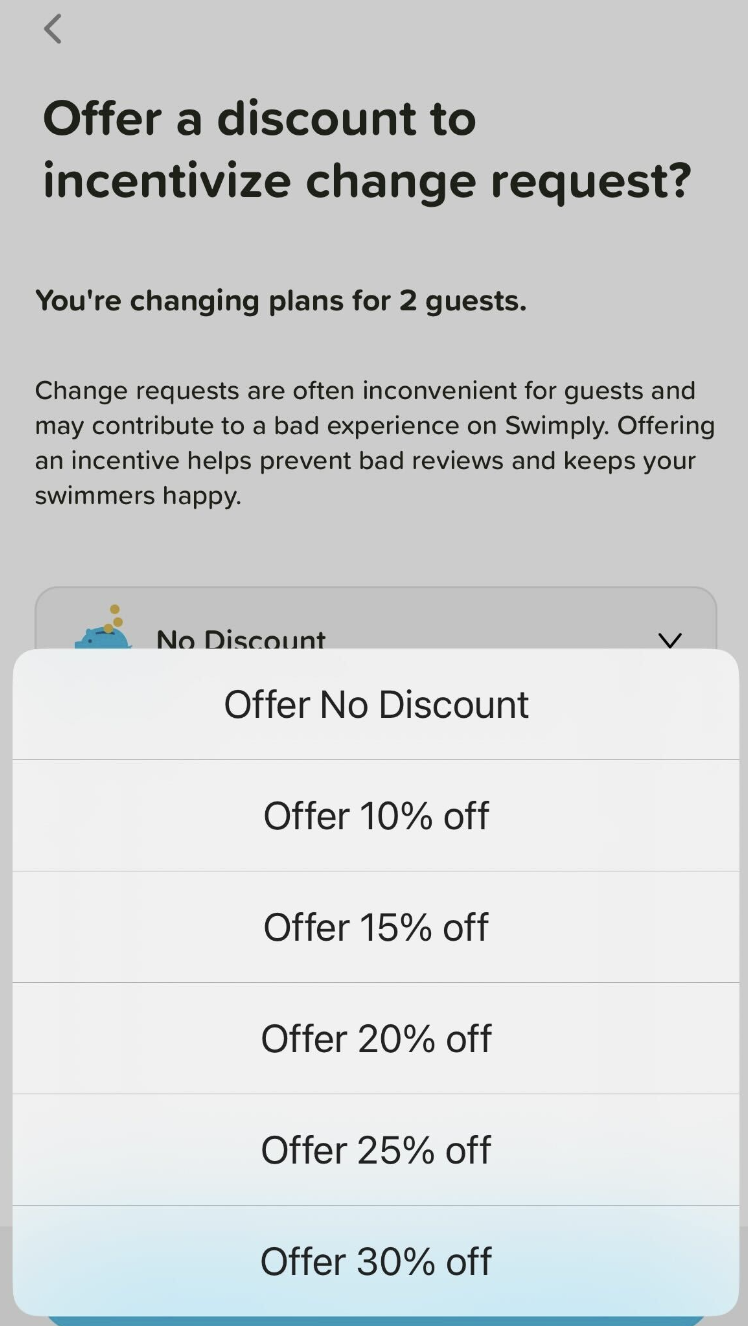Click 'You're changing plans for 2 guests' text
Screen dimensions: 748x1326
click(x=280, y=300)
